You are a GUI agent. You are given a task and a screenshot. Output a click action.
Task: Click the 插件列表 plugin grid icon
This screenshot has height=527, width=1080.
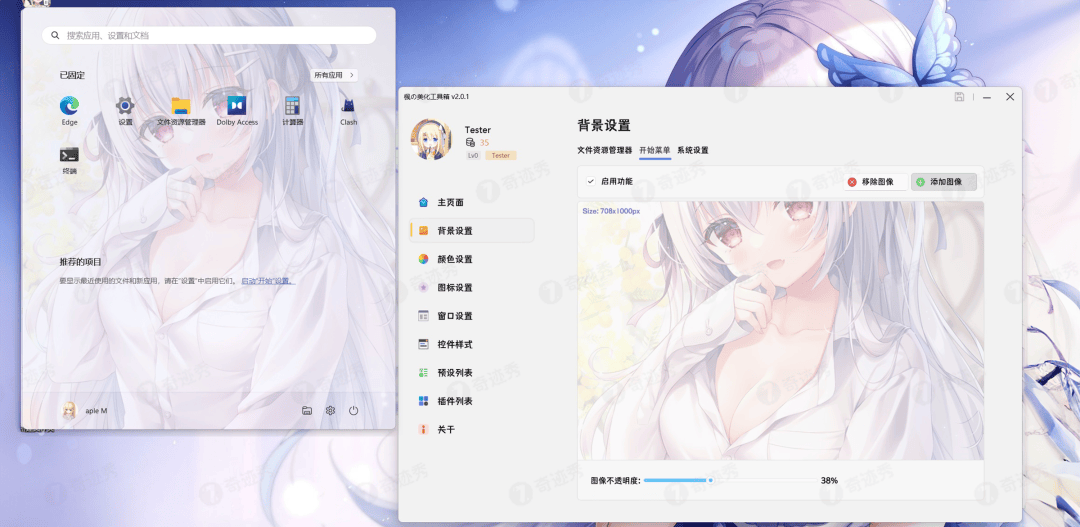[424, 401]
